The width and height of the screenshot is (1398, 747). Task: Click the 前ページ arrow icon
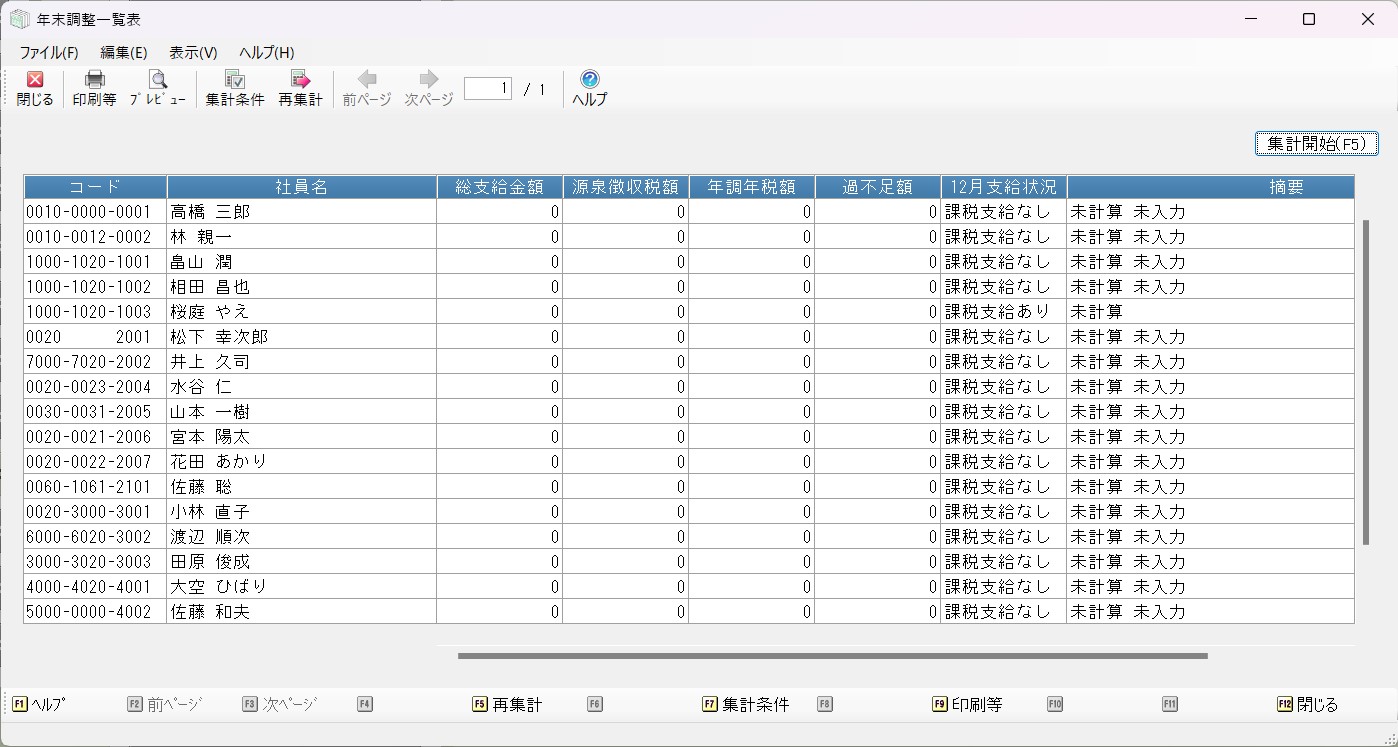click(367, 80)
